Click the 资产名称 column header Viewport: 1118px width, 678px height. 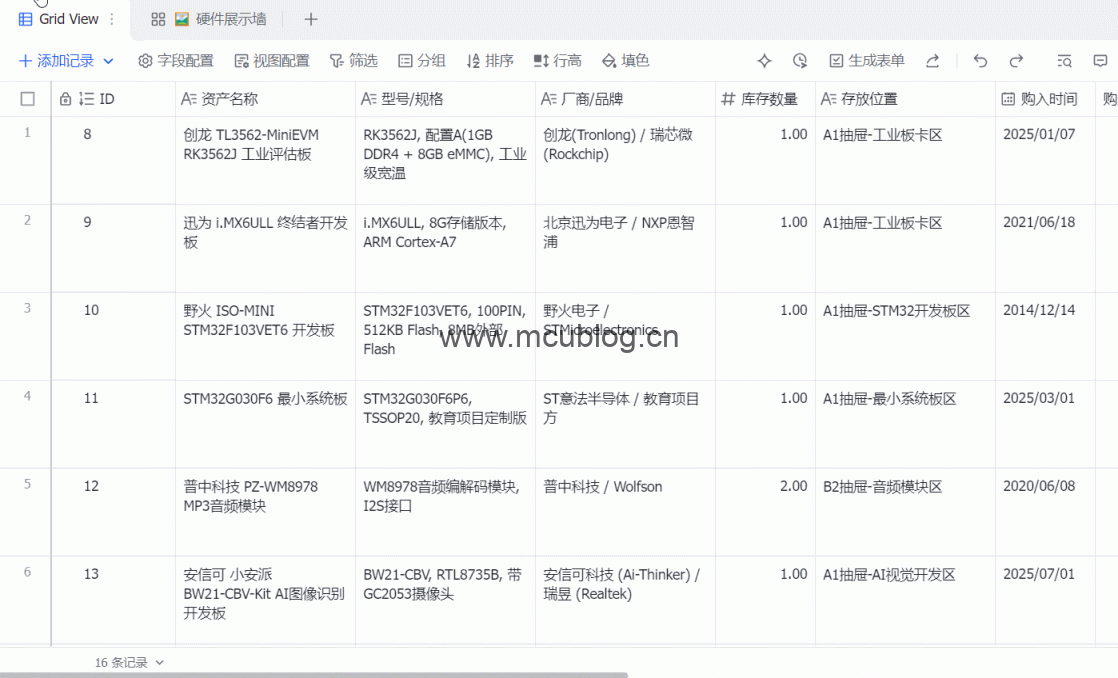pos(229,99)
